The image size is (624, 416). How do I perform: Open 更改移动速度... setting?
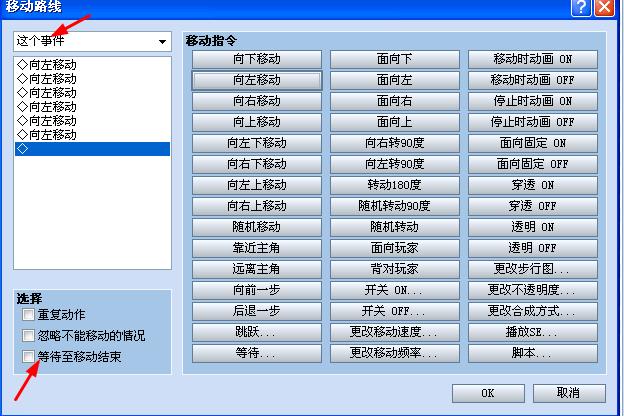[x=395, y=332]
